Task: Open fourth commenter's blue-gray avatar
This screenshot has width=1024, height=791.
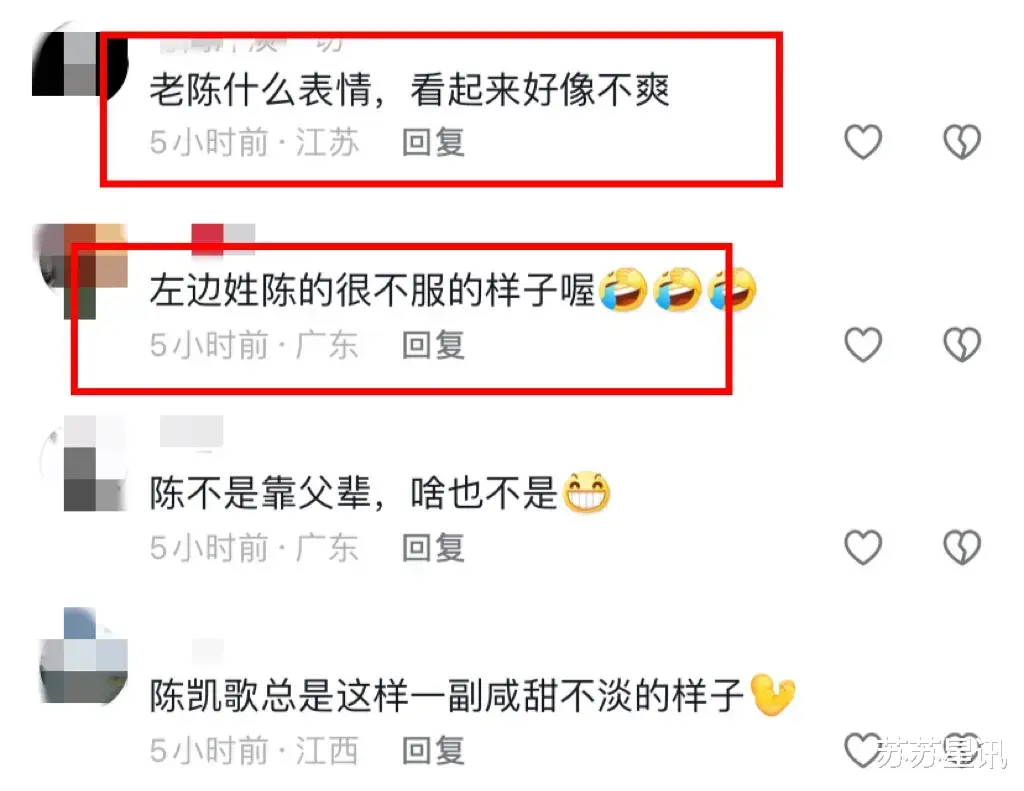Action: tap(84, 656)
